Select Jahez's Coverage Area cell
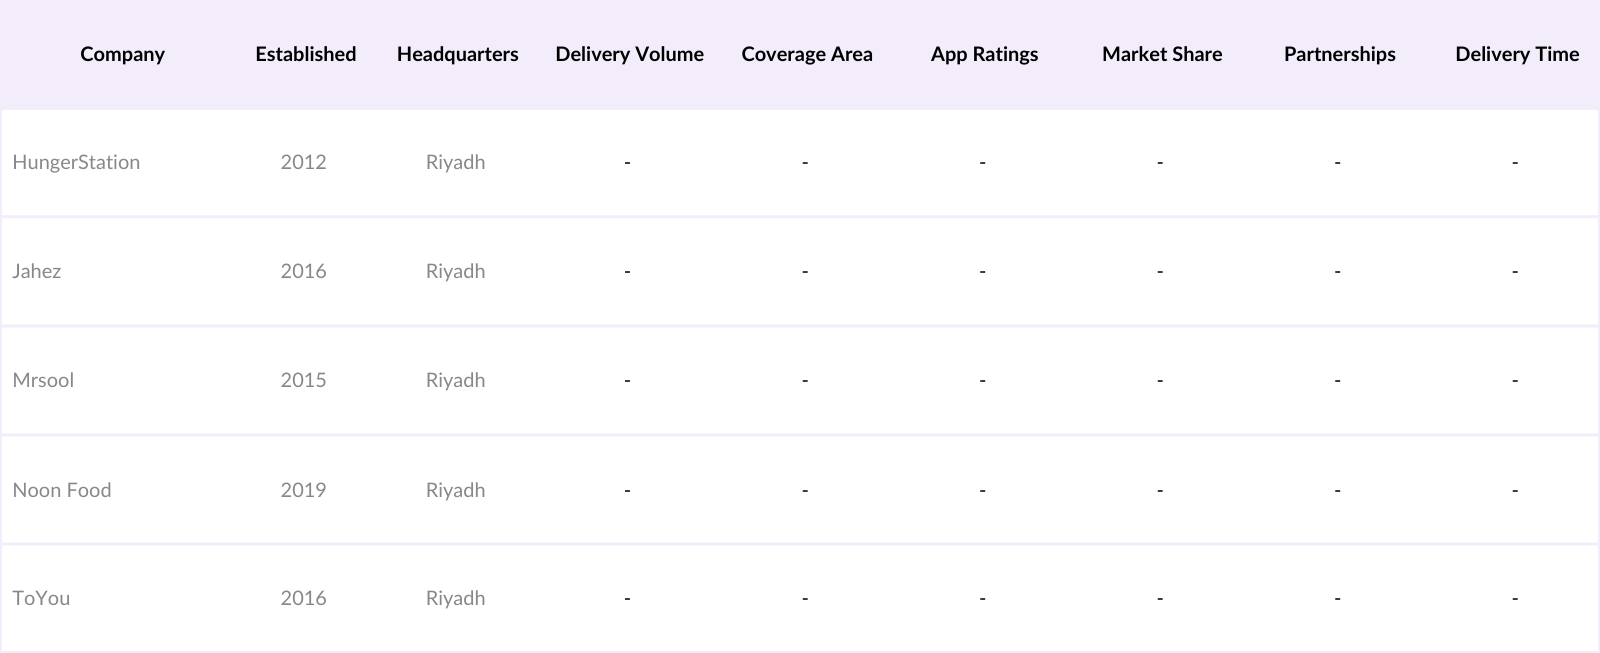Image resolution: width=1600 pixels, height=653 pixels. [805, 271]
